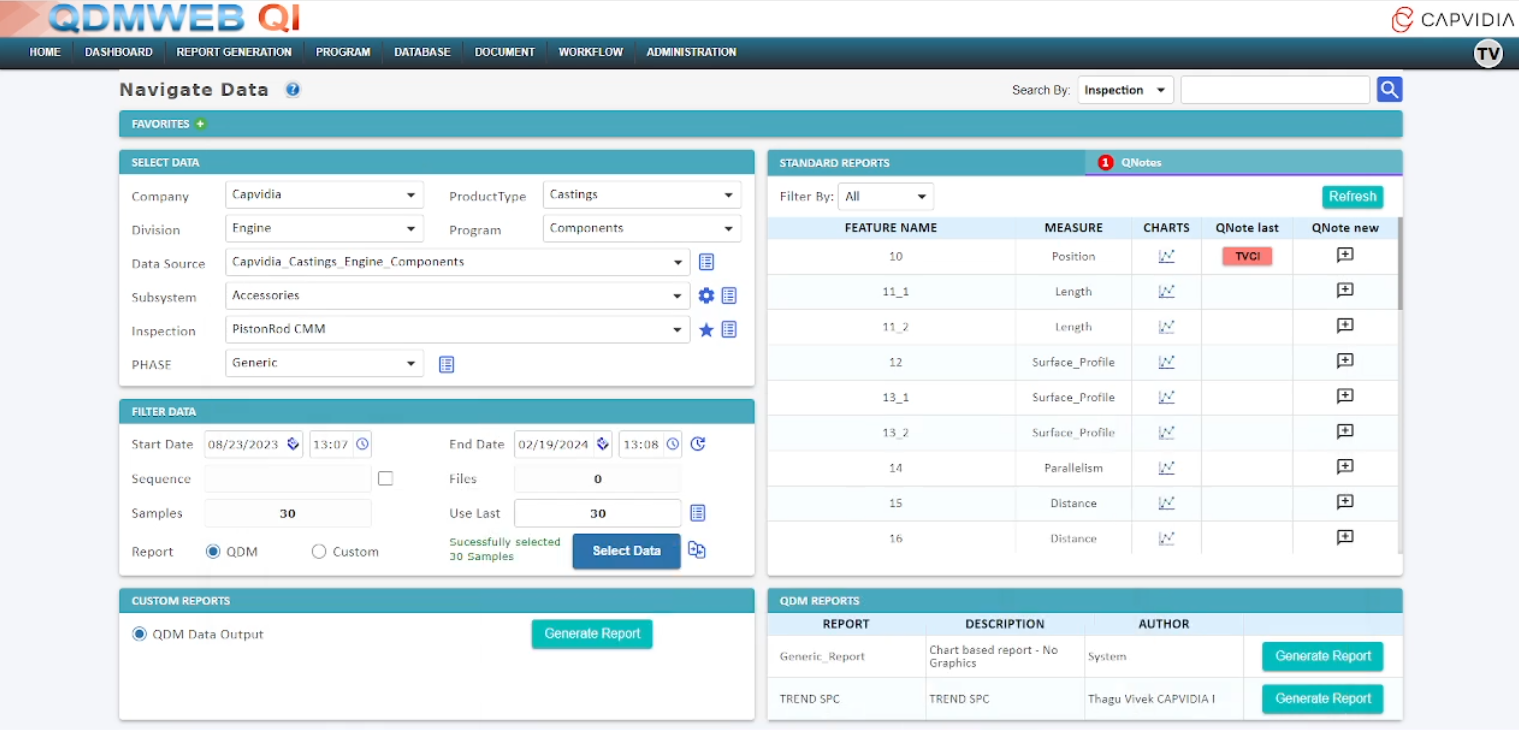The height and width of the screenshot is (730, 1519).
Task: Click the Inspection favorite star icon
Action: [706, 329]
